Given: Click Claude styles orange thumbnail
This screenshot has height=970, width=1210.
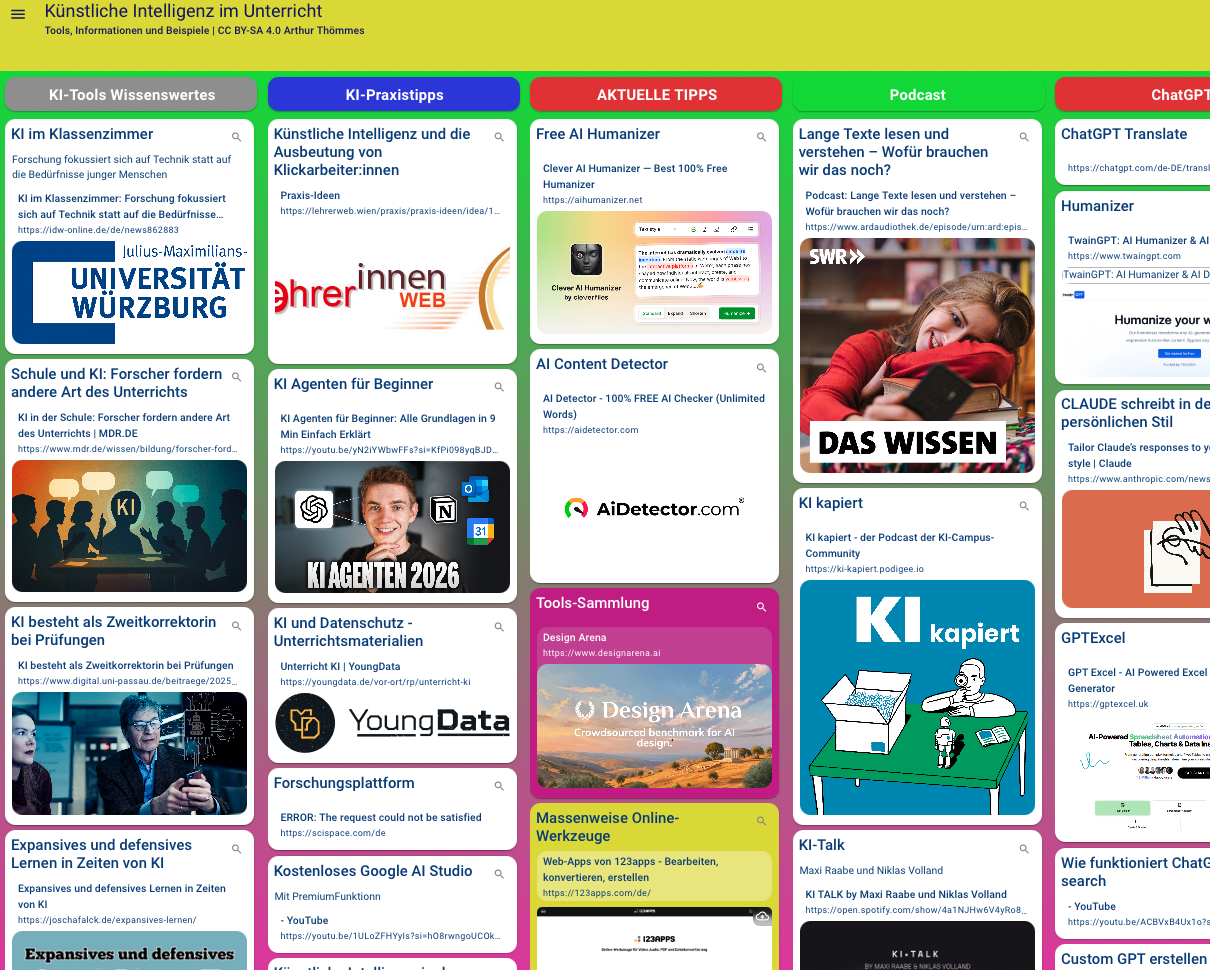Looking at the screenshot, I should 1136,549.
